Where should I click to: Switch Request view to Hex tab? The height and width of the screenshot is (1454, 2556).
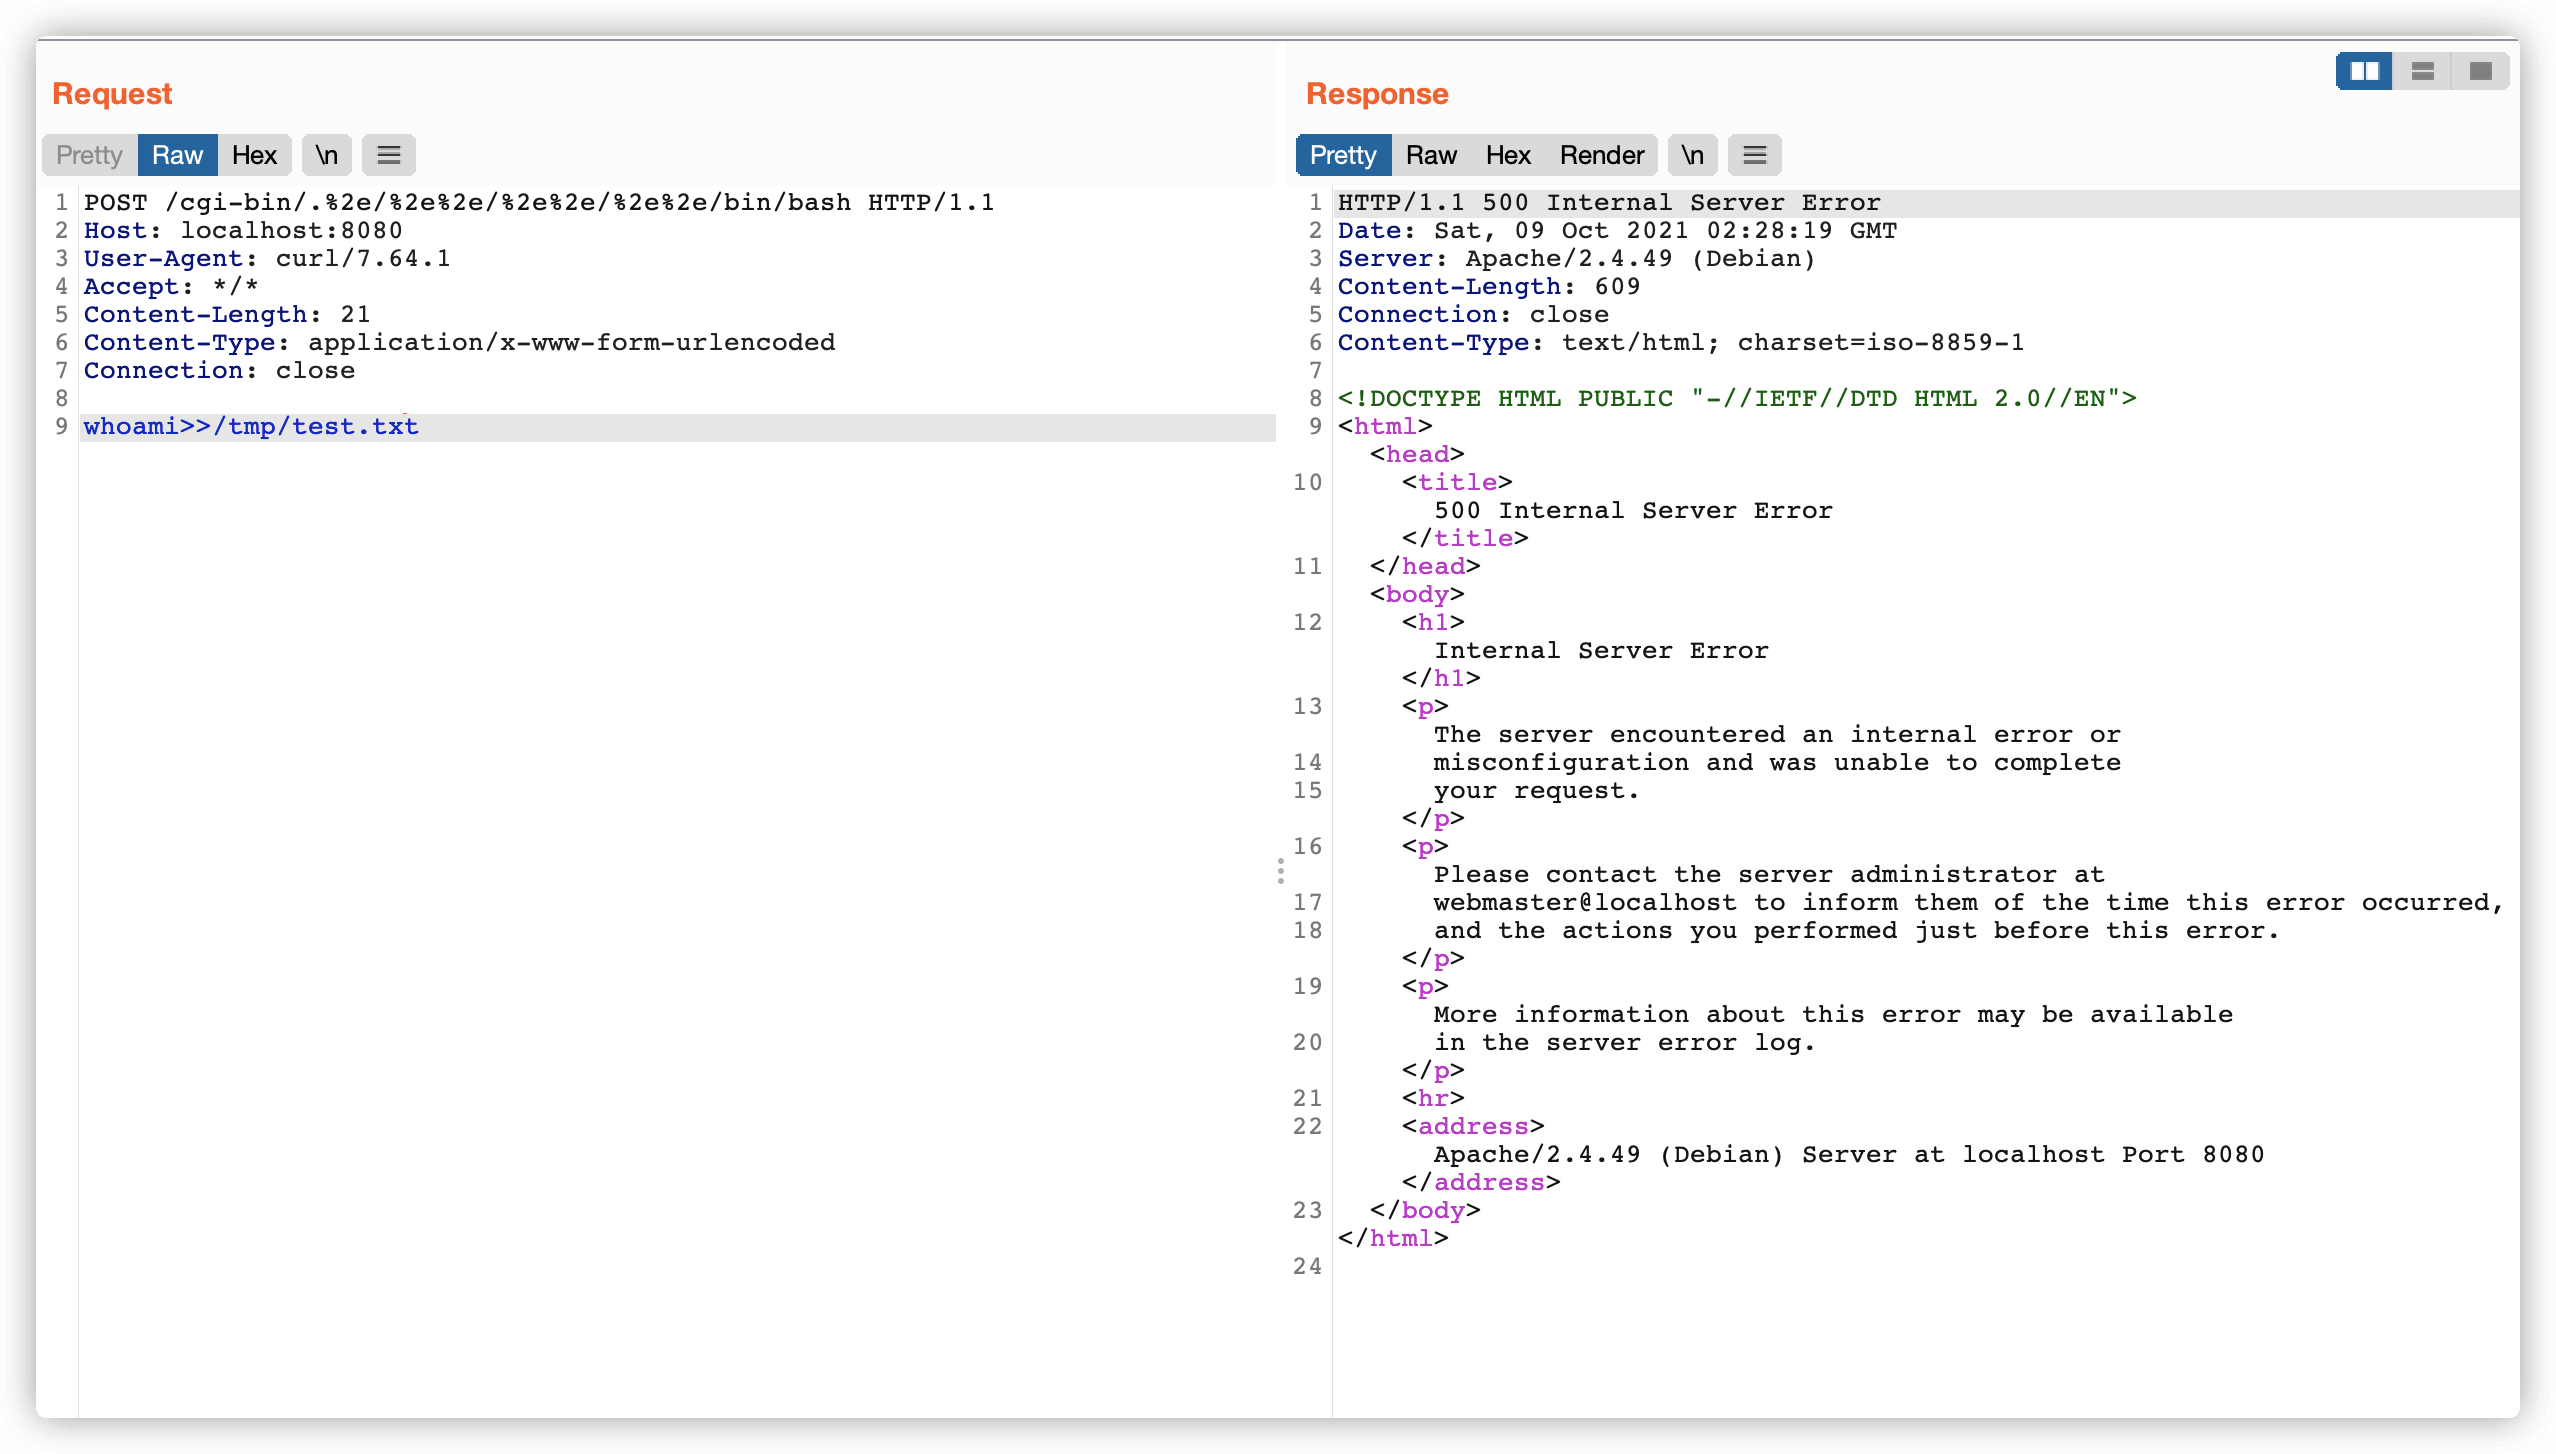click(x=254, y=155)
